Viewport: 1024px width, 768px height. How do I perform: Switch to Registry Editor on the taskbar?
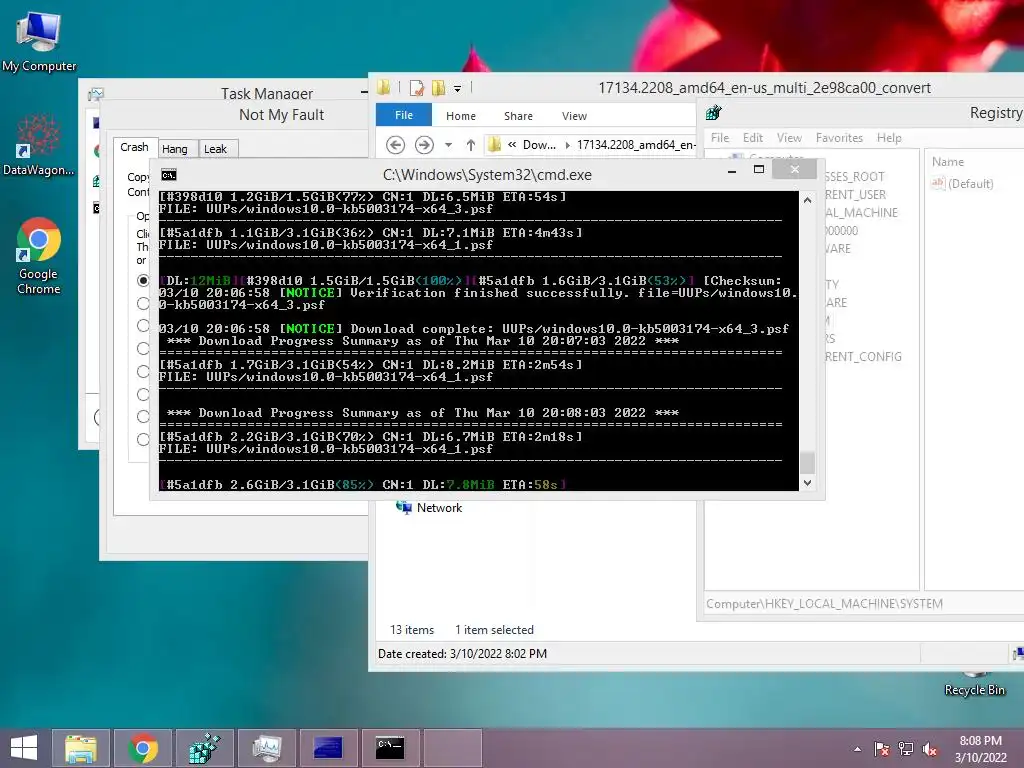coord(204,748)
